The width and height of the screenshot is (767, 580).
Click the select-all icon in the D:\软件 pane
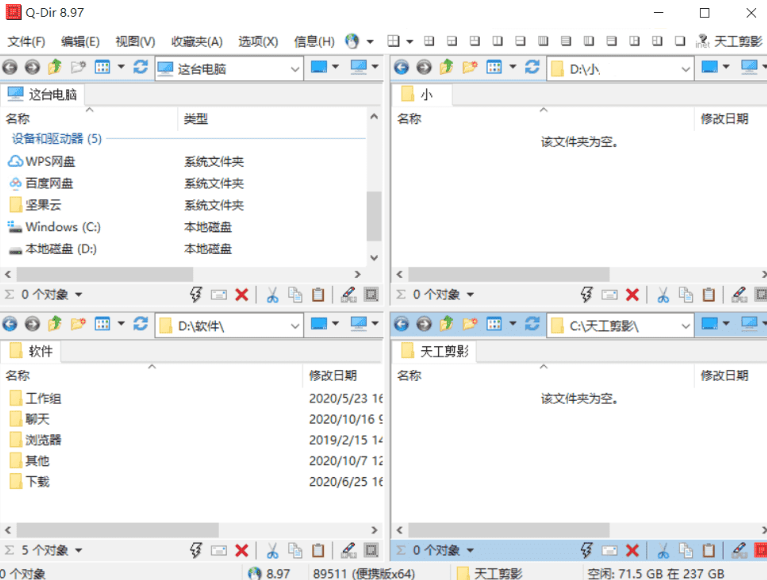click(x=371, y=550)
